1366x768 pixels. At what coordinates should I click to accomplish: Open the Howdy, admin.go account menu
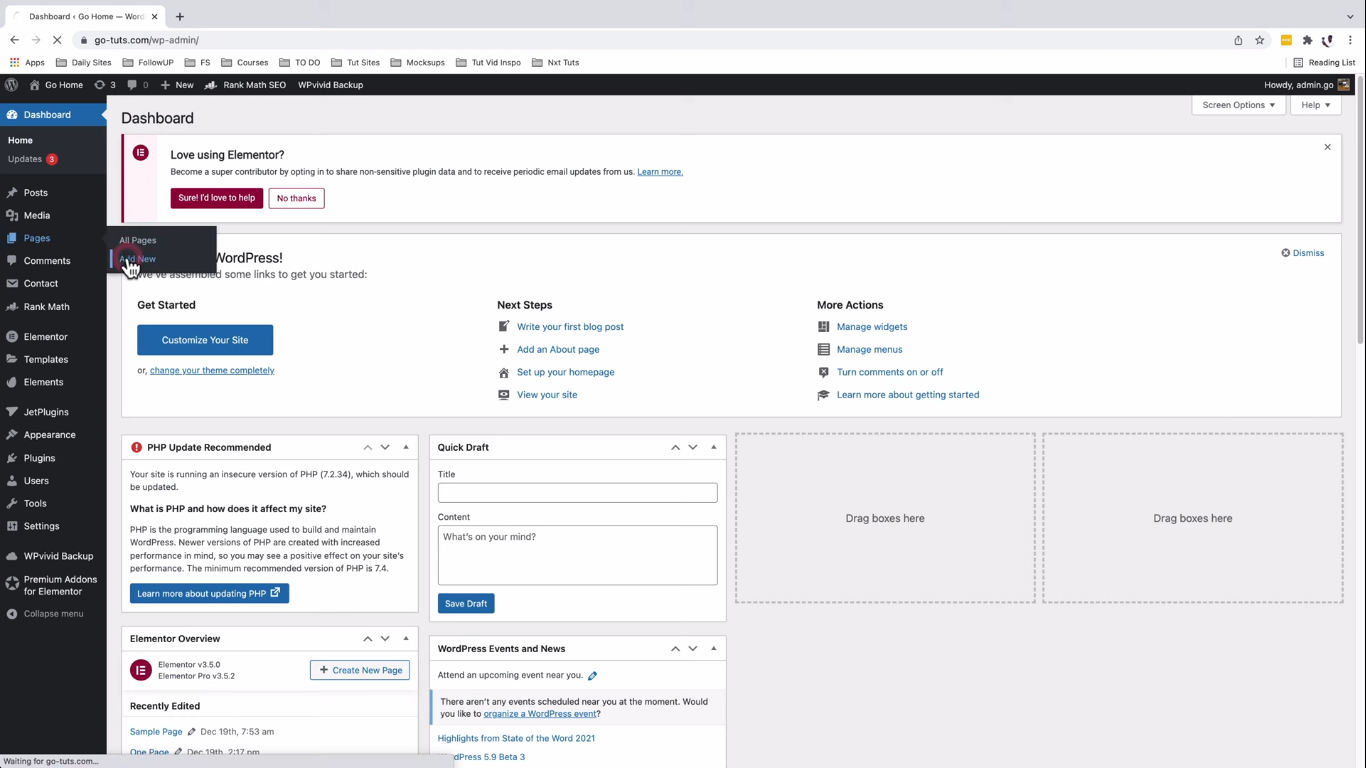[x=1307, y=85]
